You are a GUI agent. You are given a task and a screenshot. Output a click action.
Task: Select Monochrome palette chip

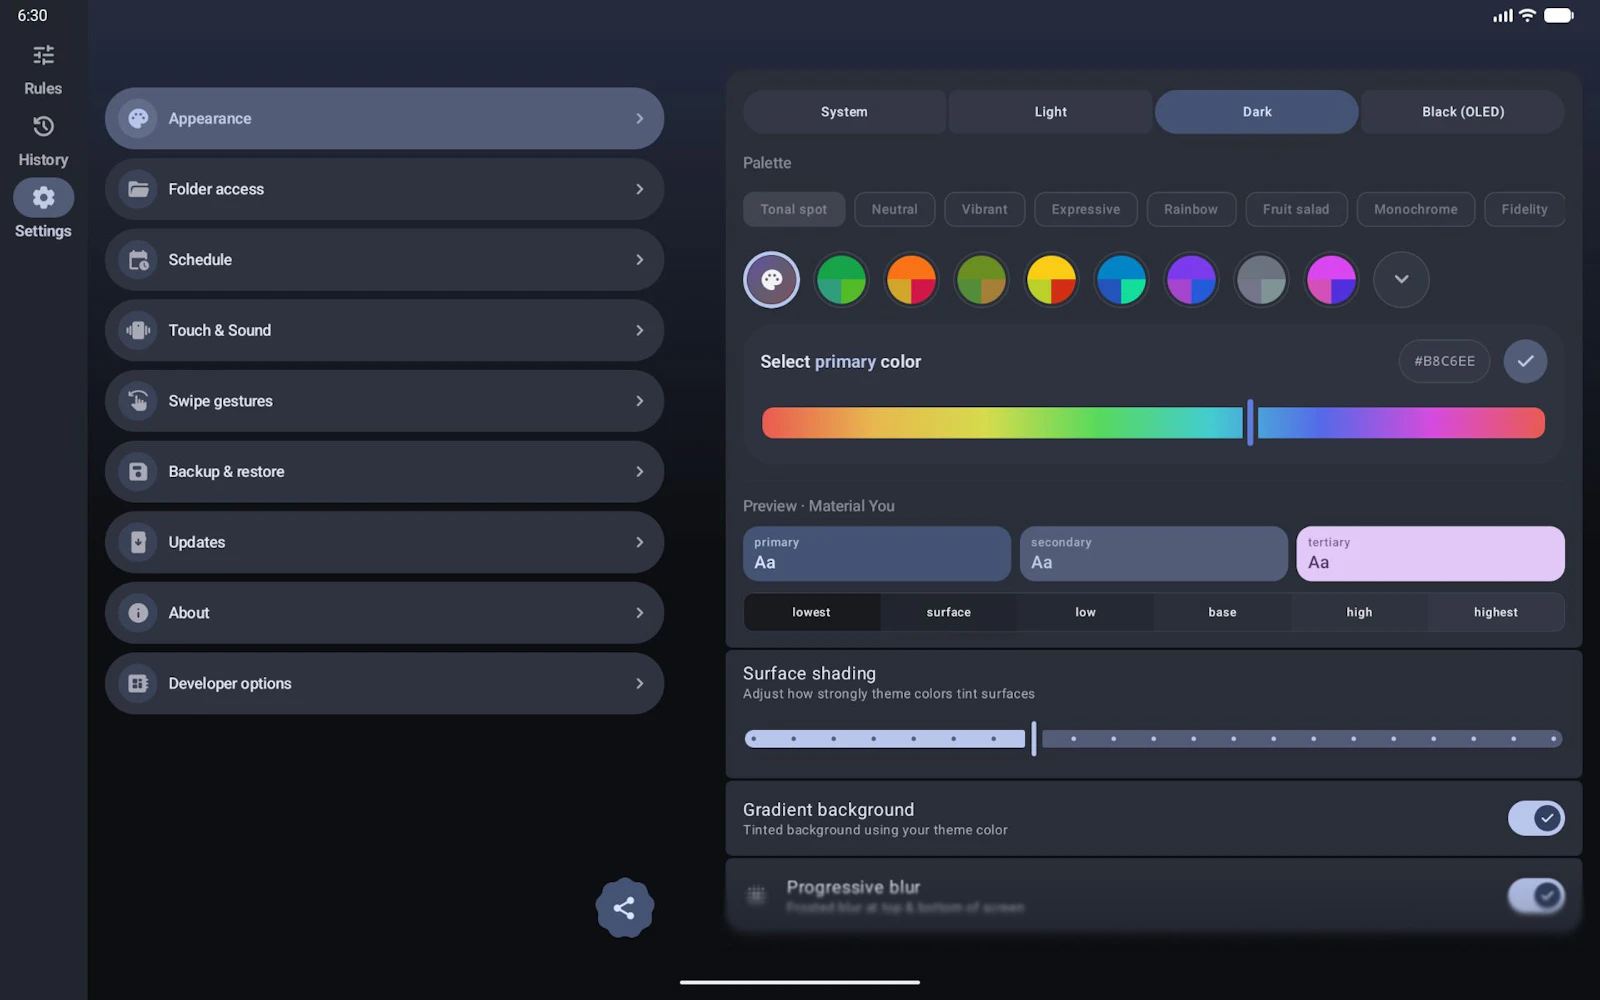1416,209
